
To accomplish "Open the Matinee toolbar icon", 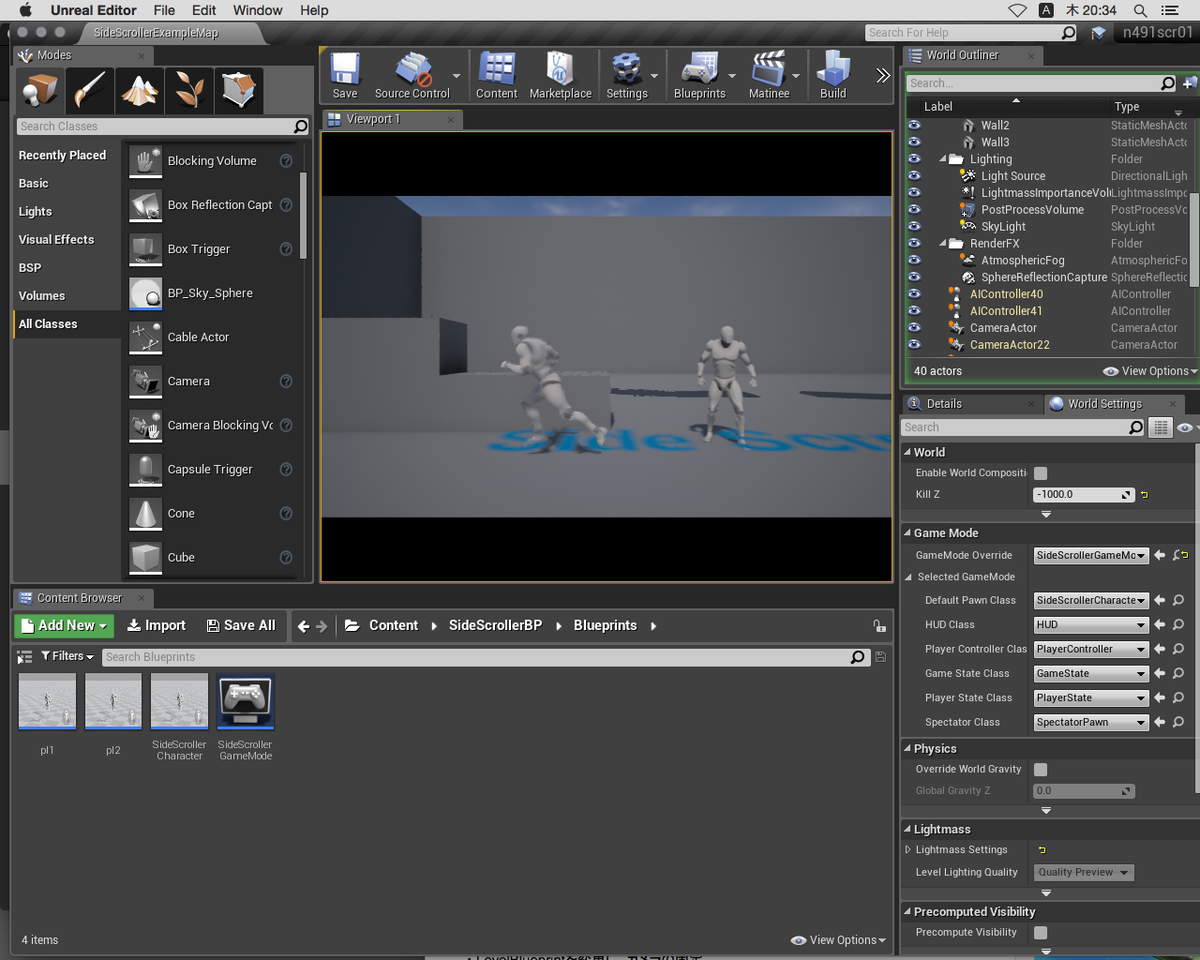I will [769, 76].
